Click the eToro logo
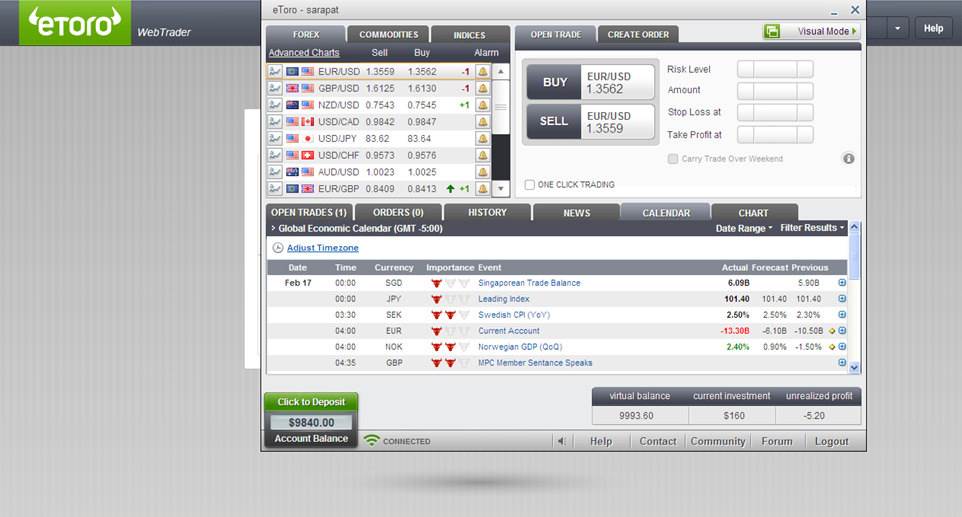The image size is (962, 517). click(x=75, y=23)
